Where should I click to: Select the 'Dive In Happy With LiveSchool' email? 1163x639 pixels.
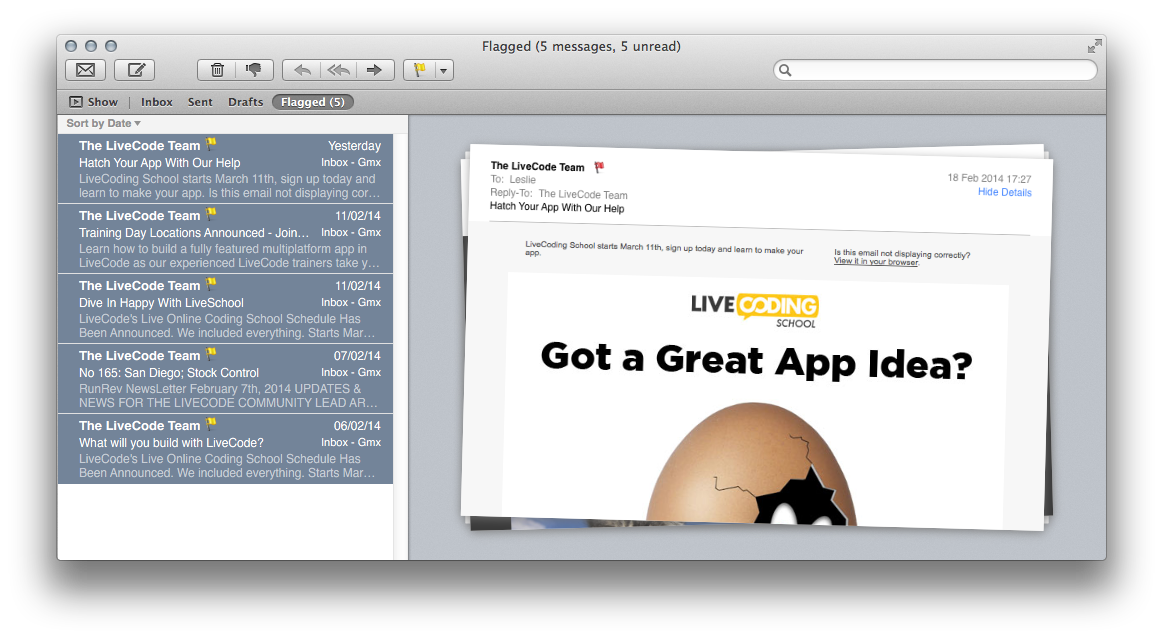pyautogui.click(x=225, y=309)
